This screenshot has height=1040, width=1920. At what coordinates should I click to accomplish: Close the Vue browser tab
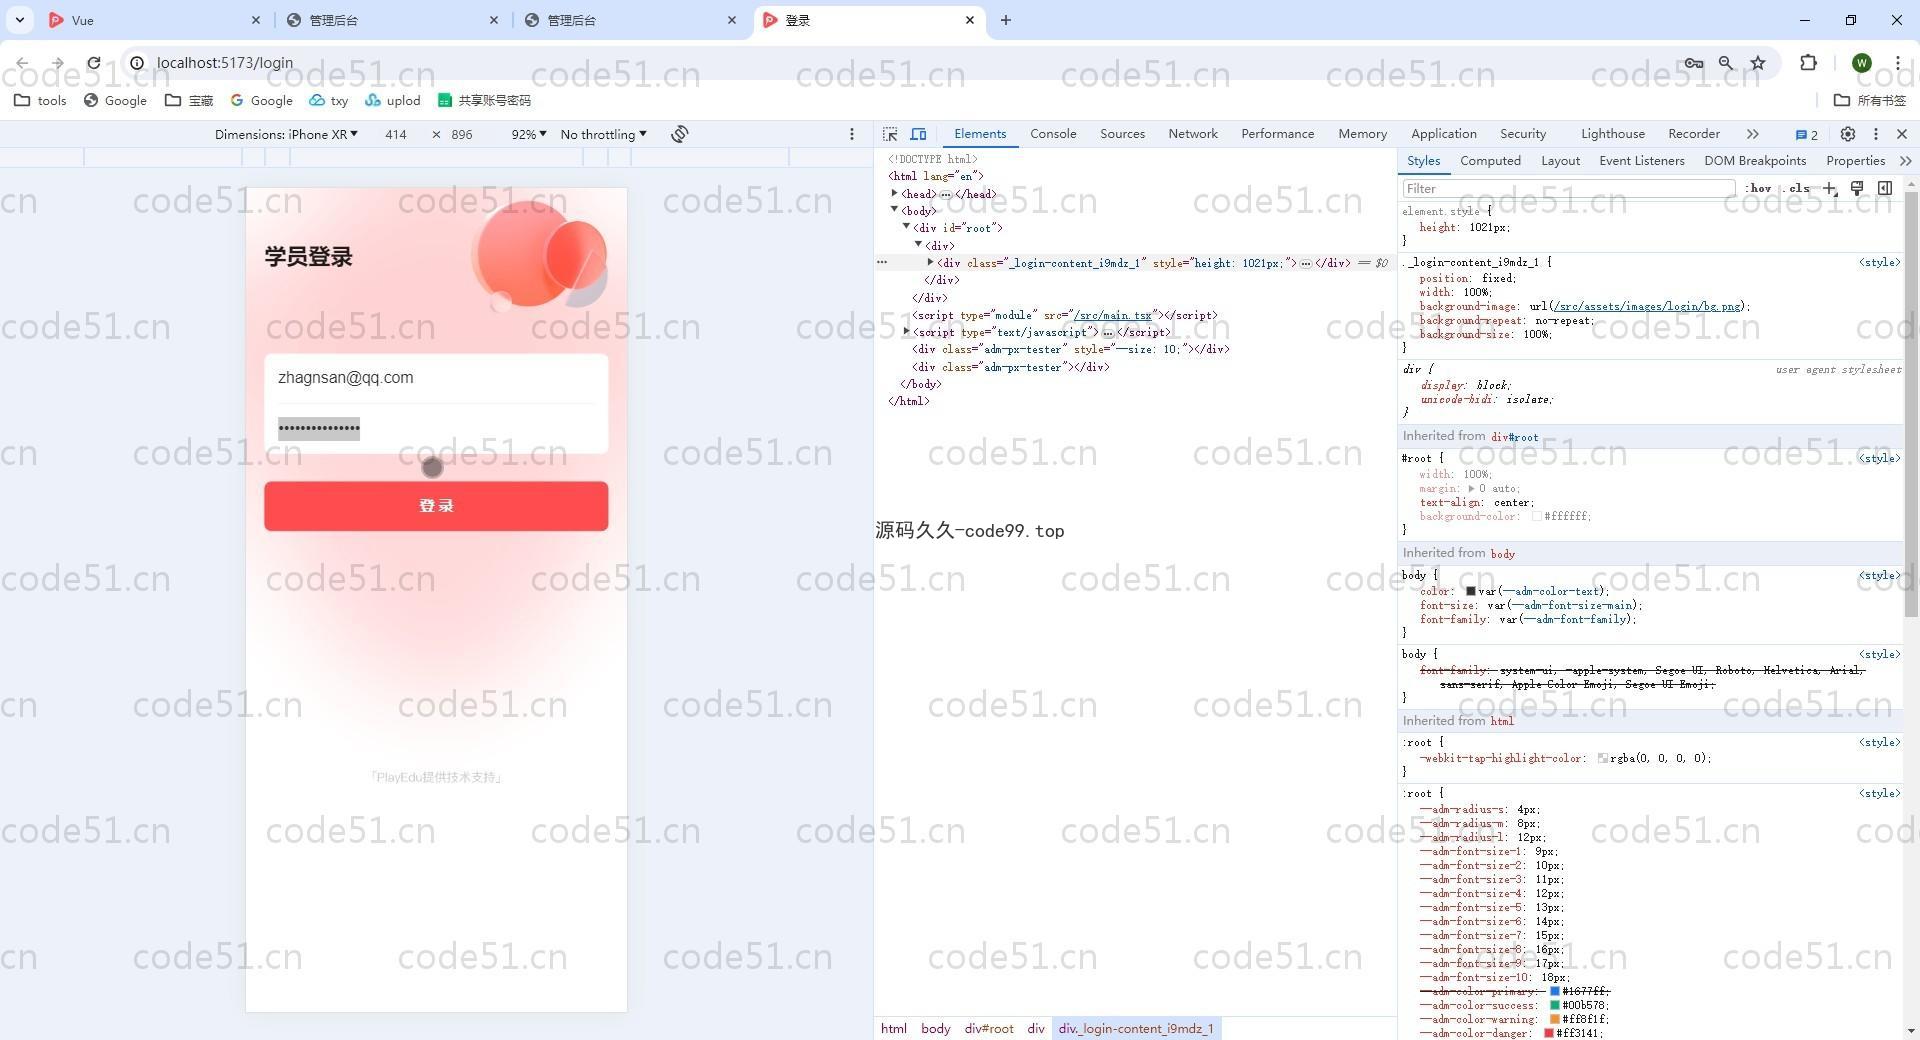[256, 20]
